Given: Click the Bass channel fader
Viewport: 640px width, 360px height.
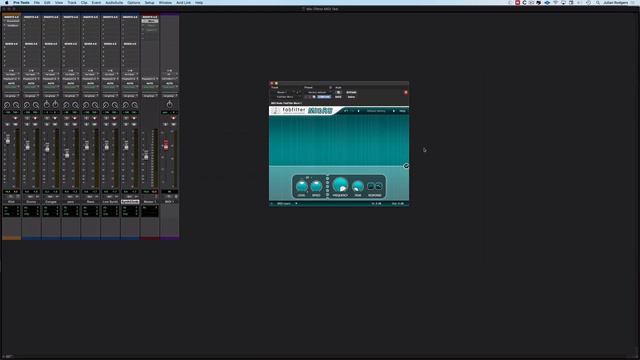Looking at the screenshot, I should point(87,146).
